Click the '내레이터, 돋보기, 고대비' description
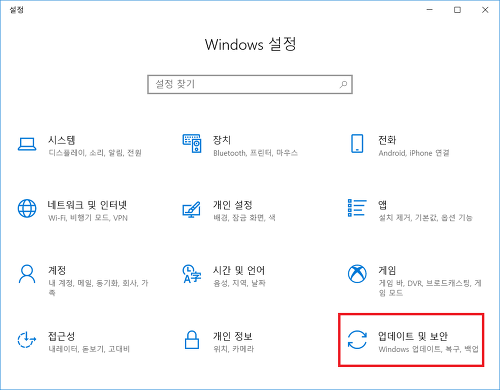 pos(89,349)
